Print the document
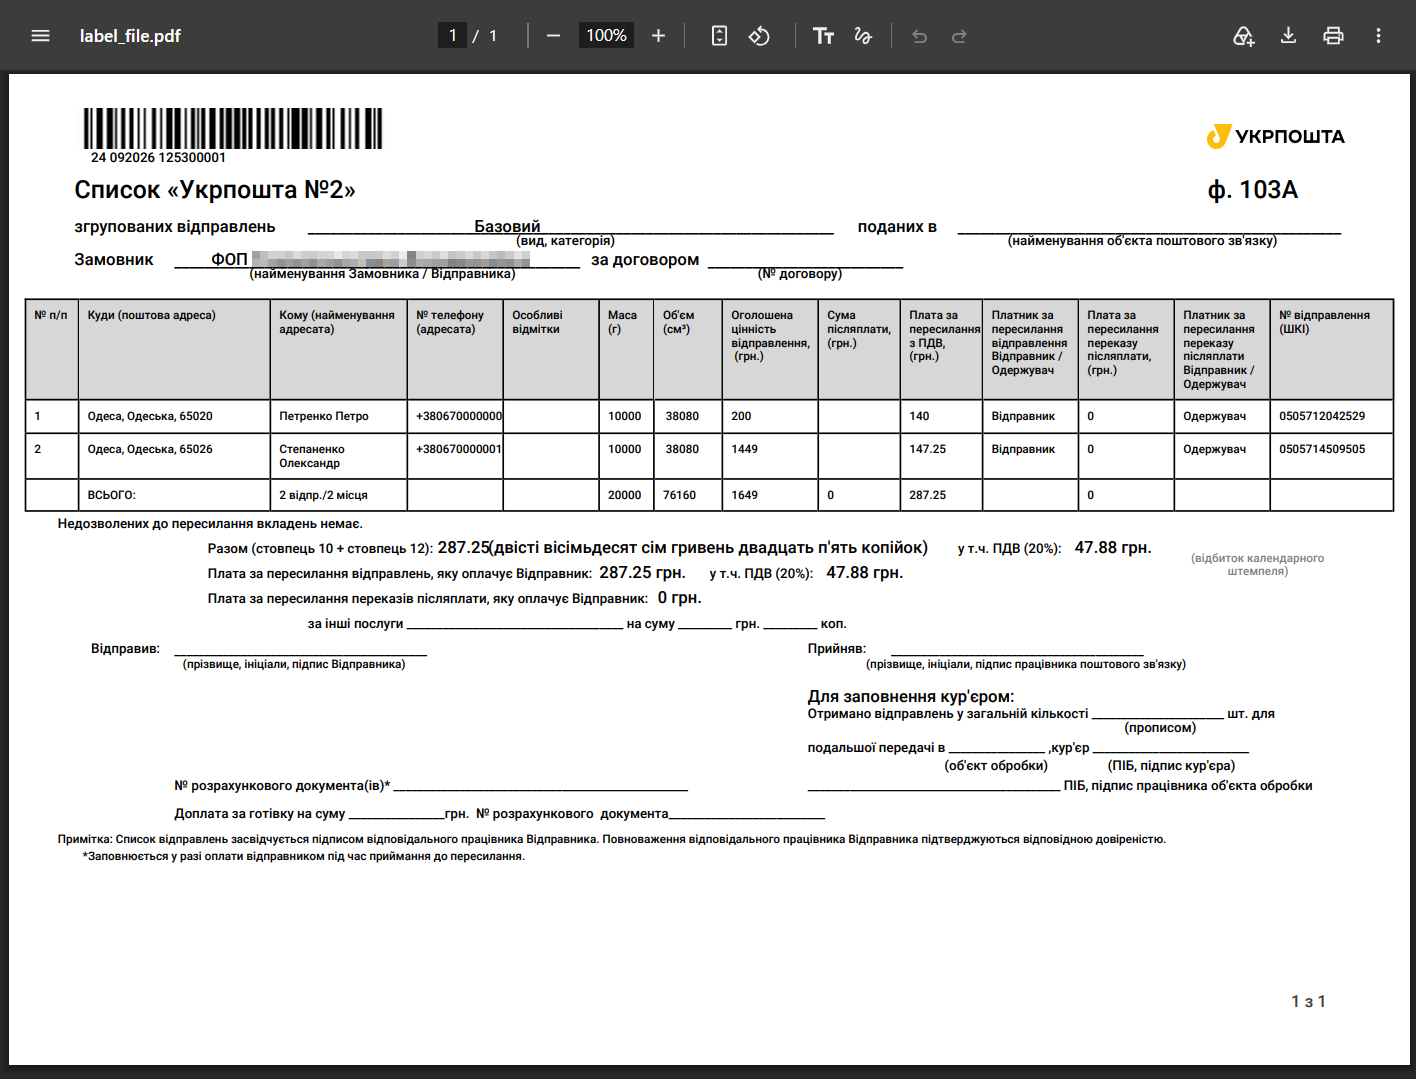Screen dimensions: 1416x1079 coord(1333,36)
